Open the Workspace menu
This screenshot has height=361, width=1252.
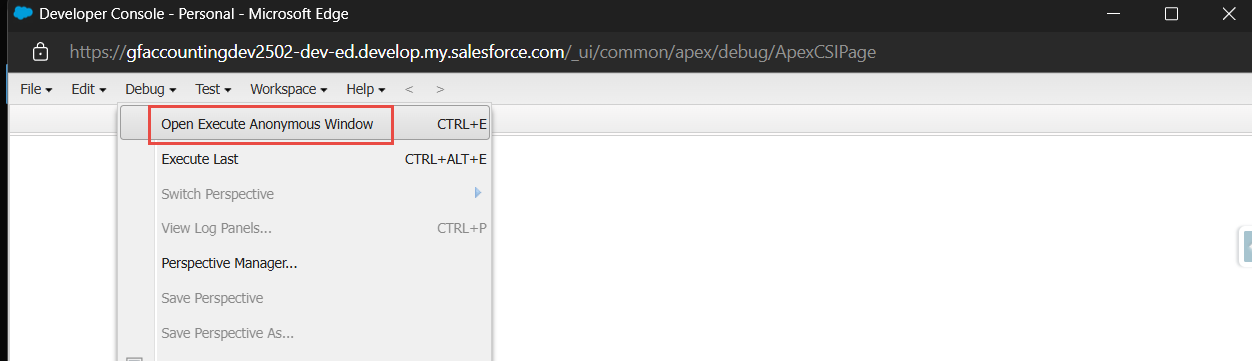coord(289,89)
